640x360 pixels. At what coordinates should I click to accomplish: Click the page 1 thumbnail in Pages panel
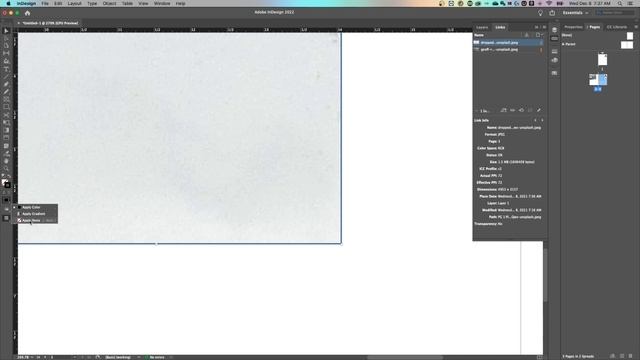[x=602, y=60]
